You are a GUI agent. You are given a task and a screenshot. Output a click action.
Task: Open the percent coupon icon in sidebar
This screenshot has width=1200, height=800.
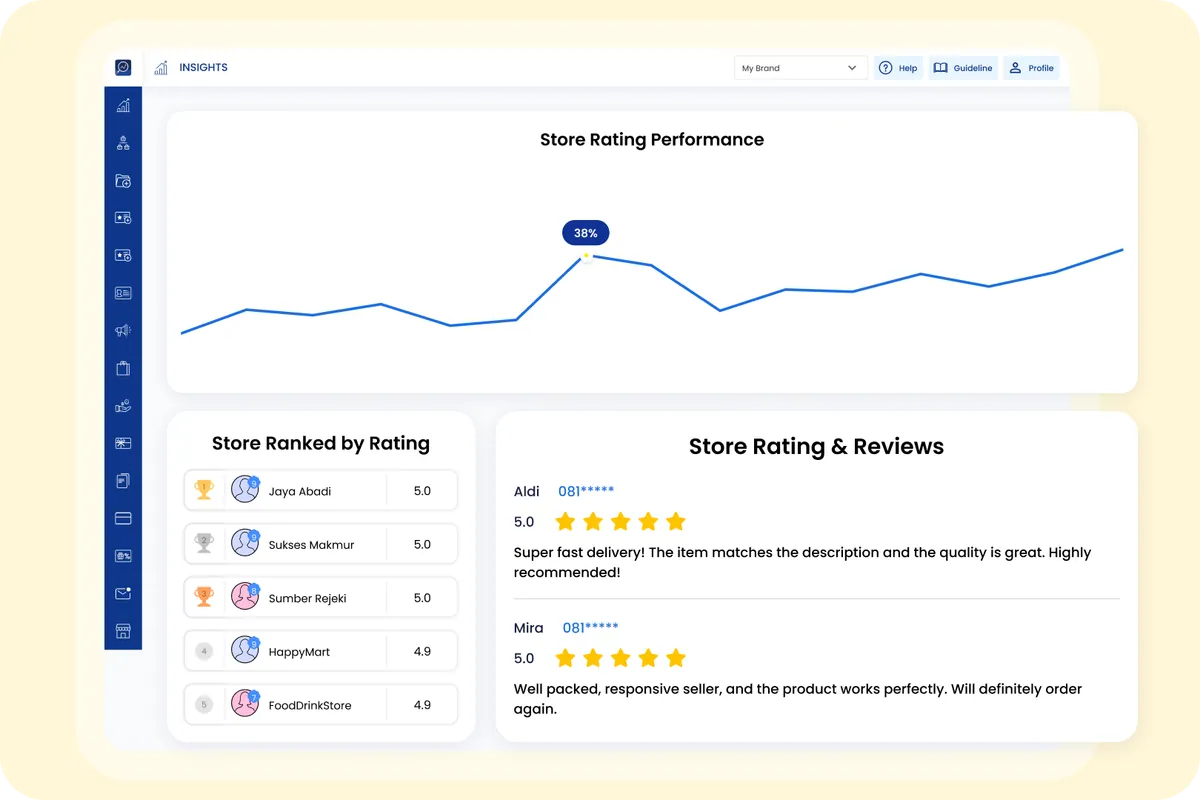pyautogui.click(x=123, y=556)
